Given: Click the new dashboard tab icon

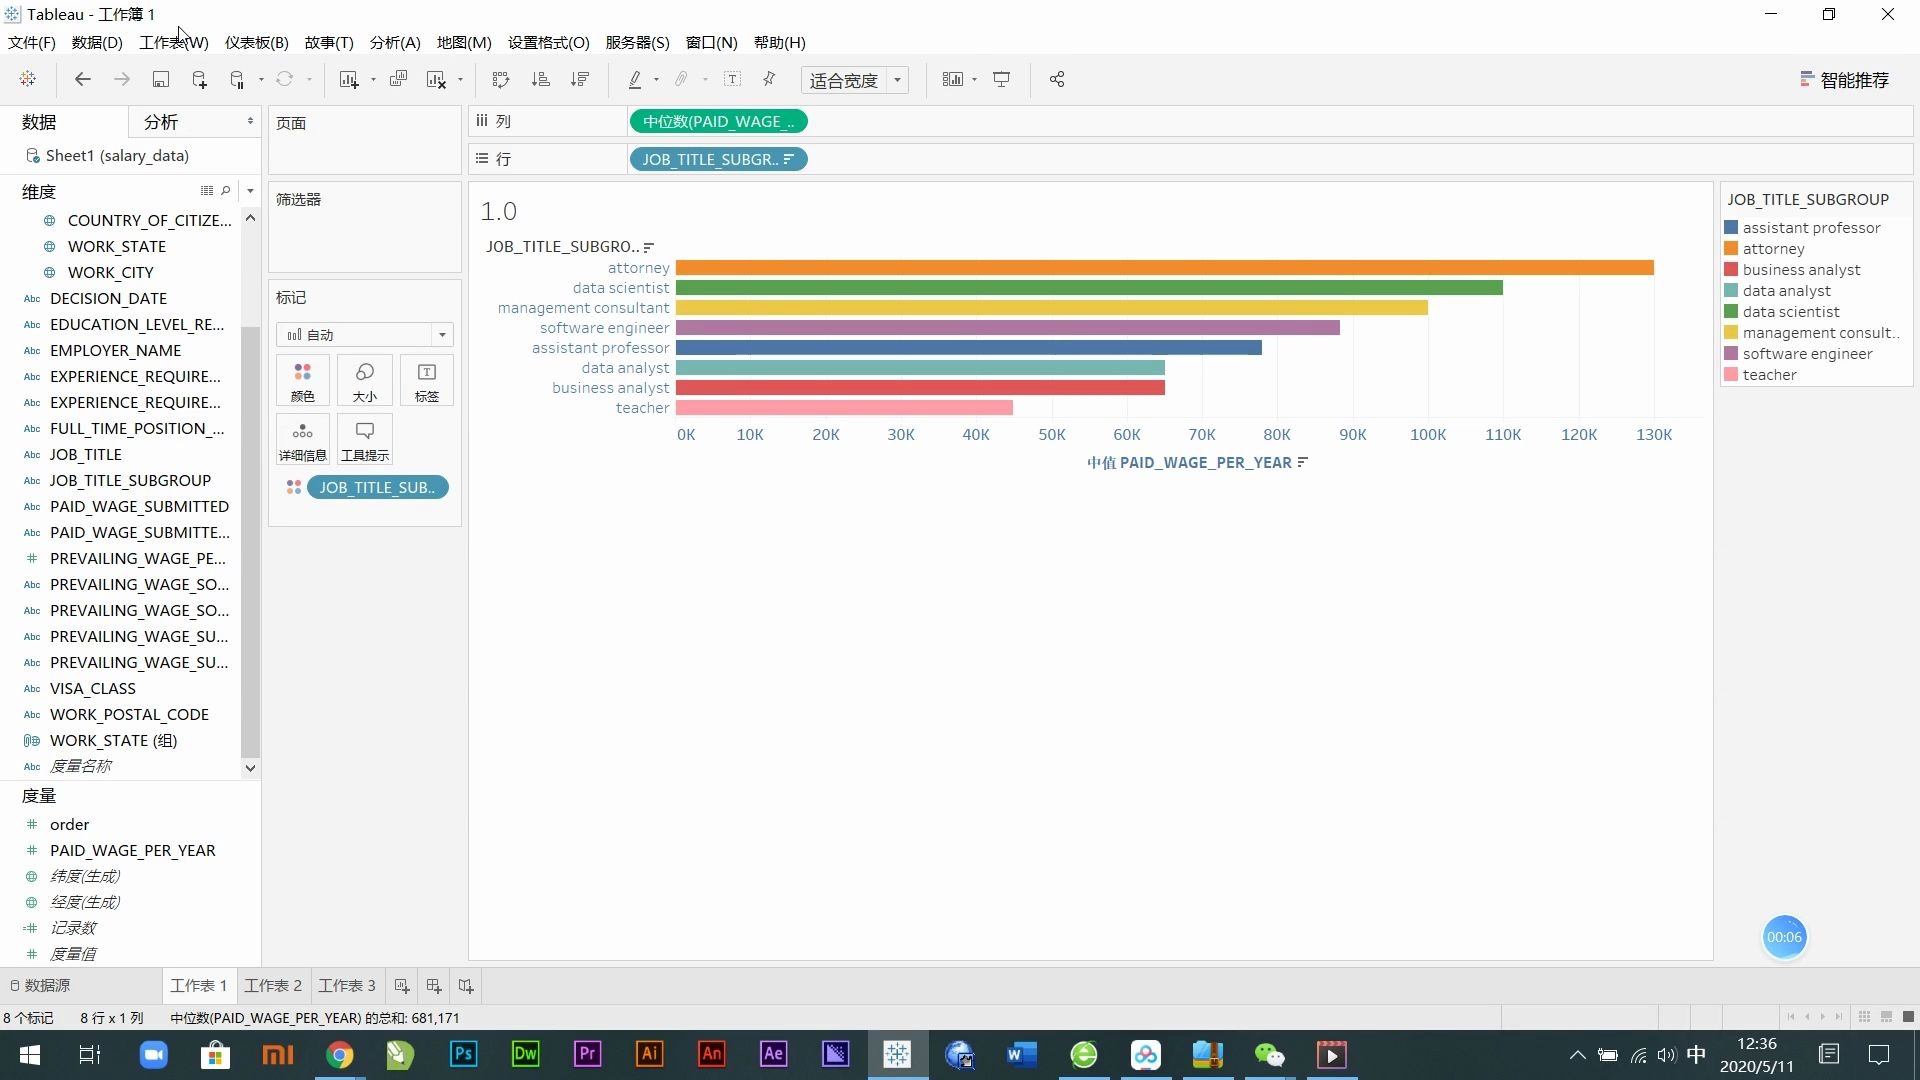Looking at the screenshot, I should coord(434,986).
